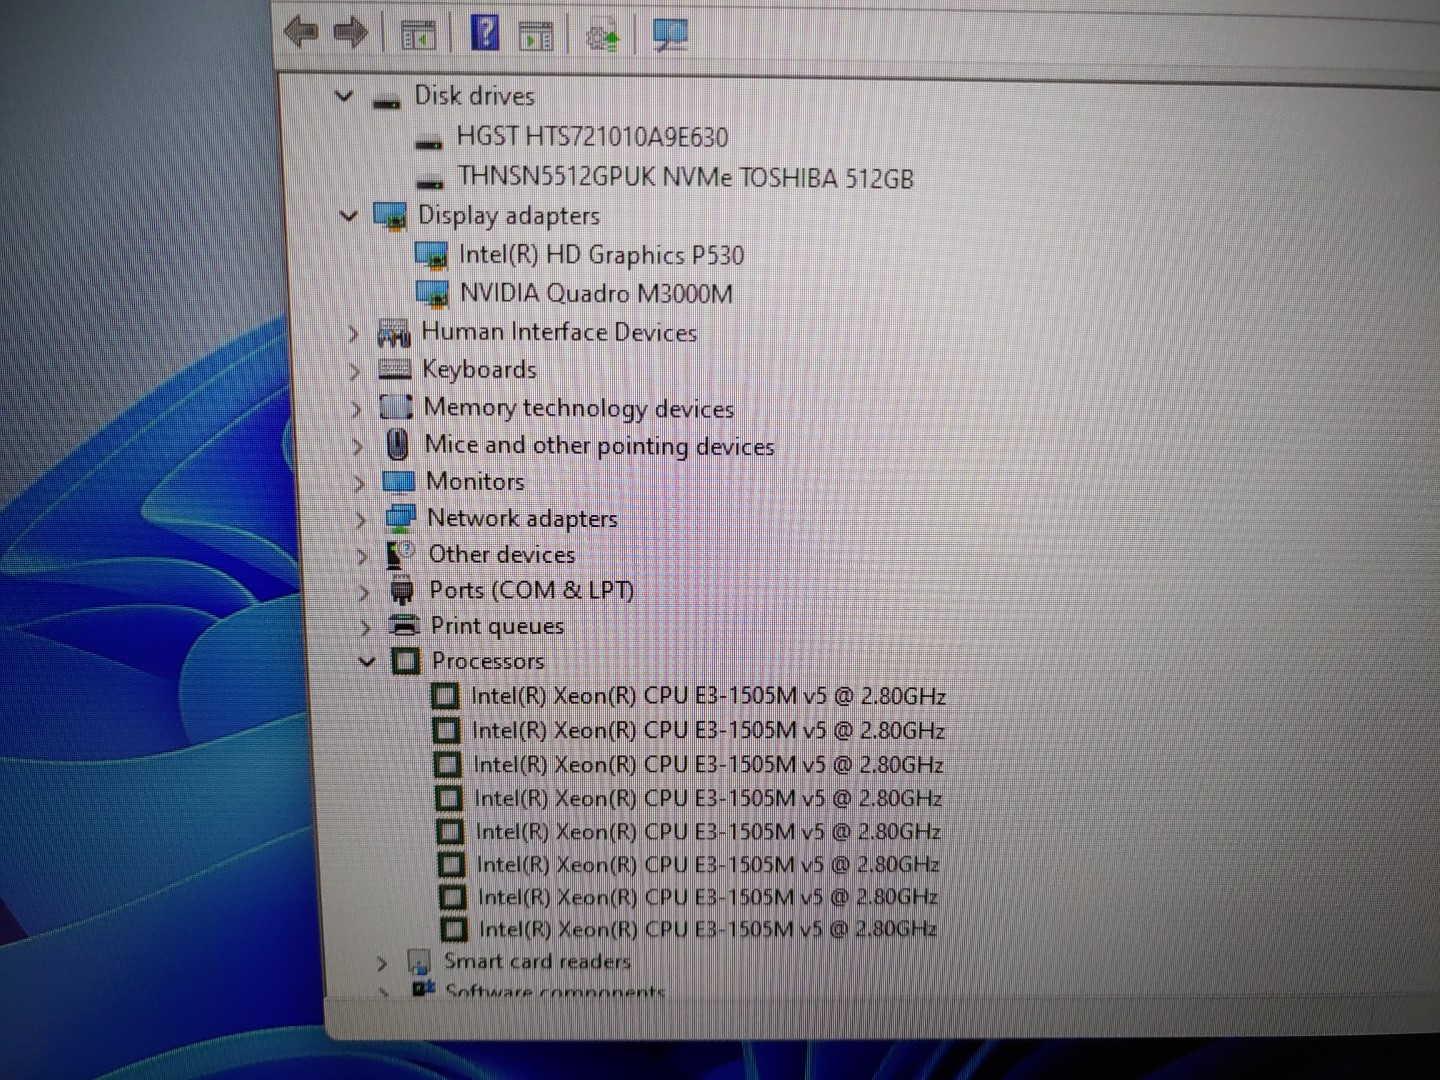Collapse the Disk drives category

point(344,96)
